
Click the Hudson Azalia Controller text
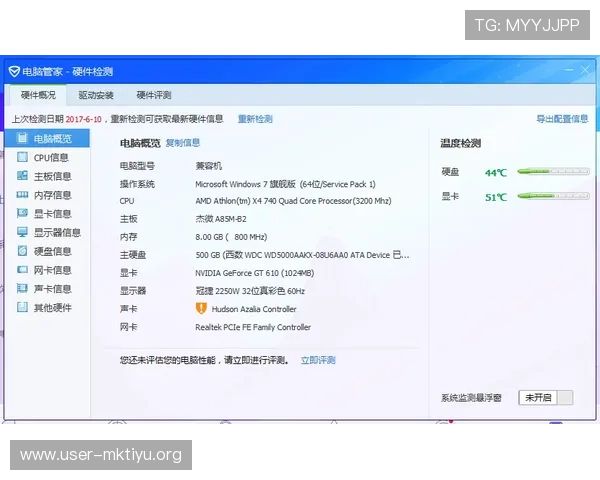pos(254,309)
